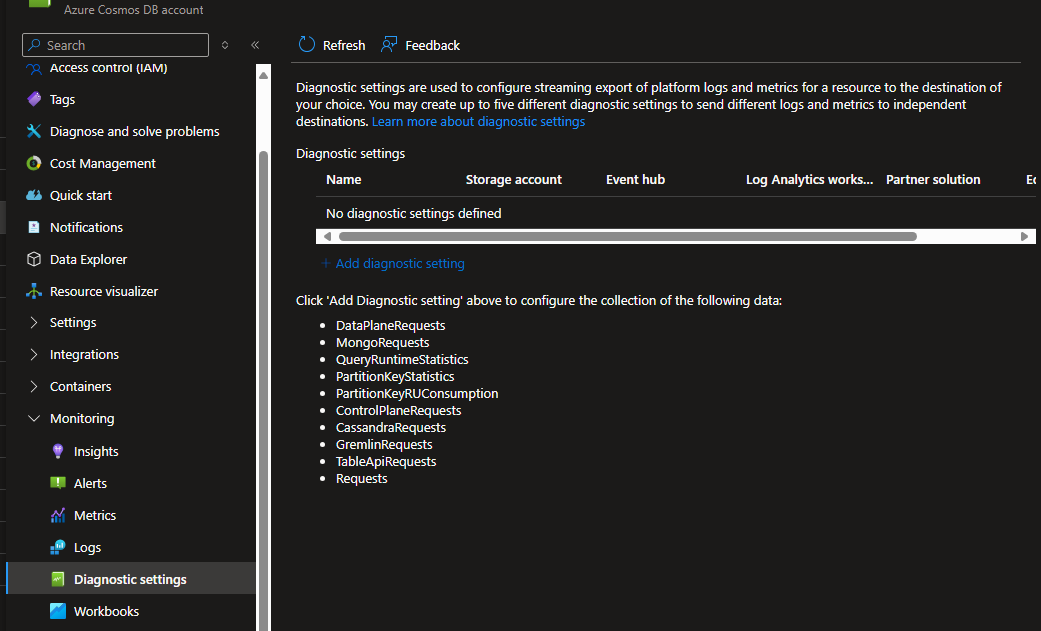The width and height of the screenshot is (1041, 631).
Task: Click the Diagnose and solve problems icon
Action: [x=34, y=131]
